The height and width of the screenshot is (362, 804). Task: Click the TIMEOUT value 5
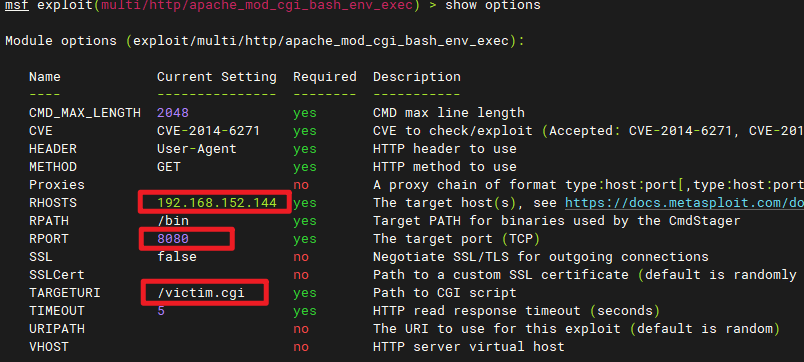[161, 311]
